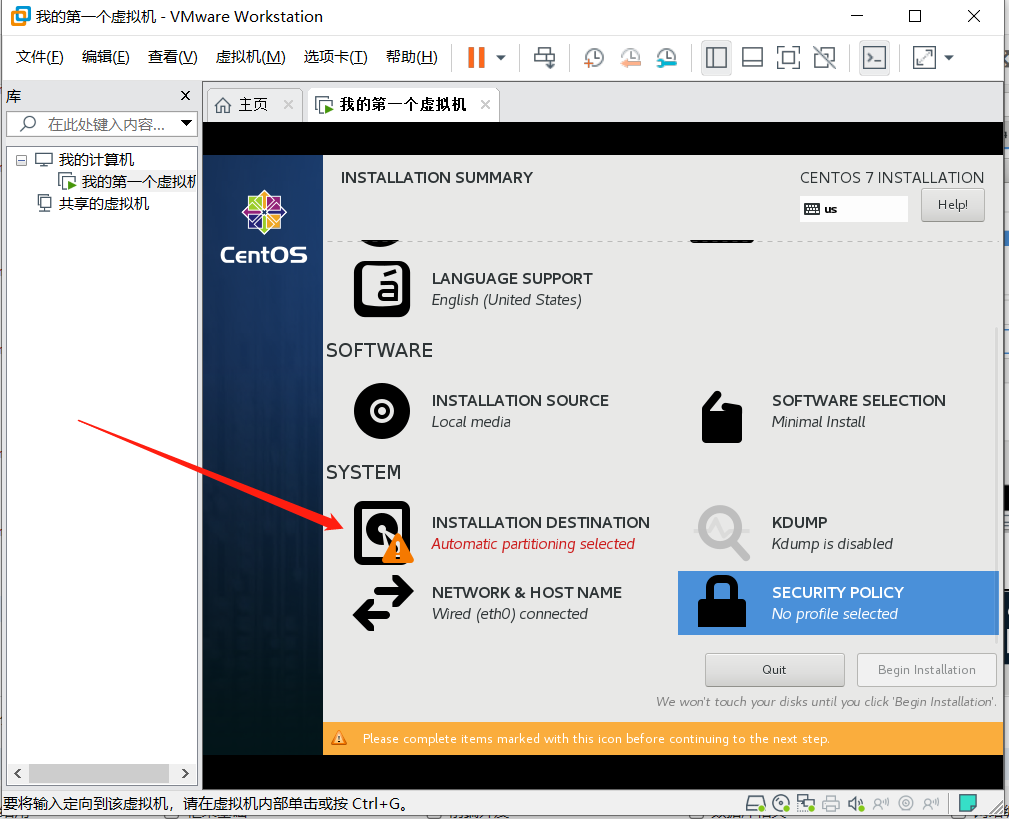
Task: Click the stretch guest display icon
Action: (924, 57)
